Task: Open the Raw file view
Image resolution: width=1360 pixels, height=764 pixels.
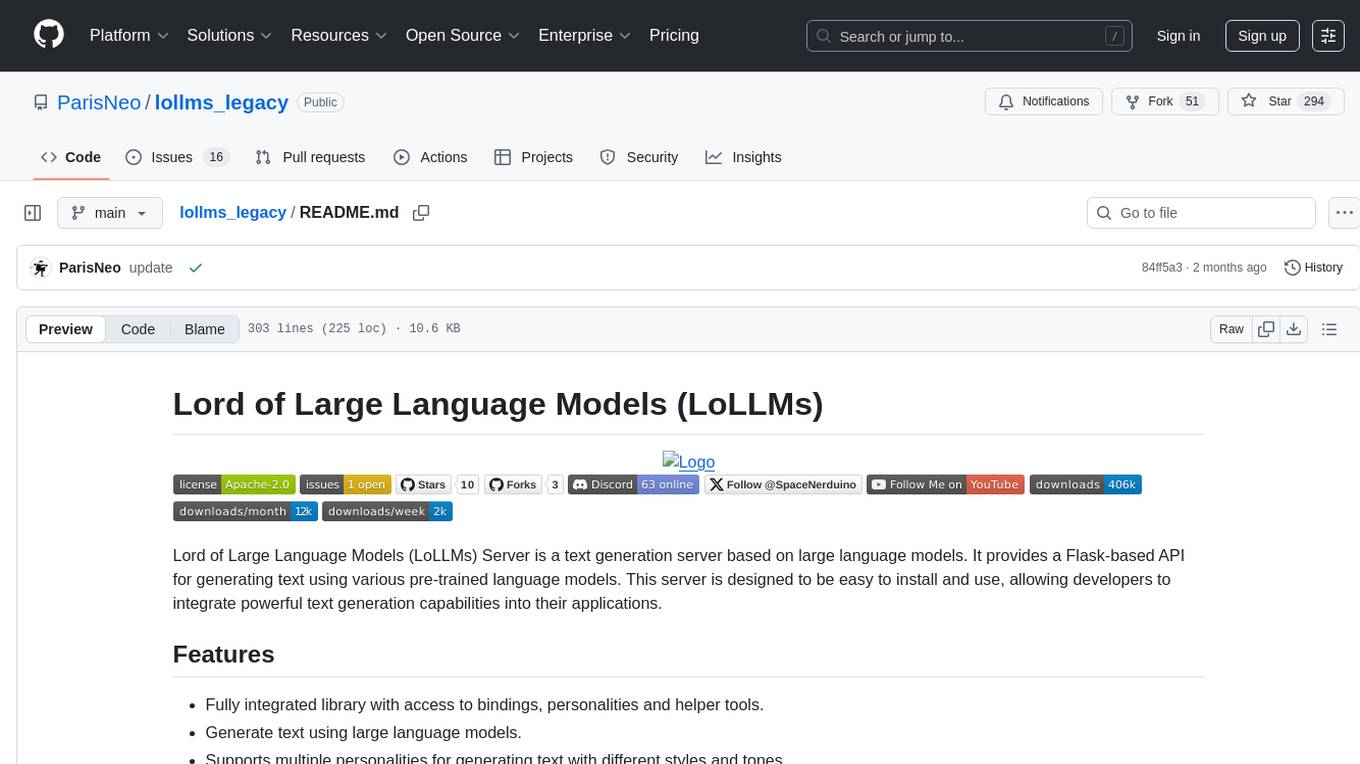Action: [1231, 329]
